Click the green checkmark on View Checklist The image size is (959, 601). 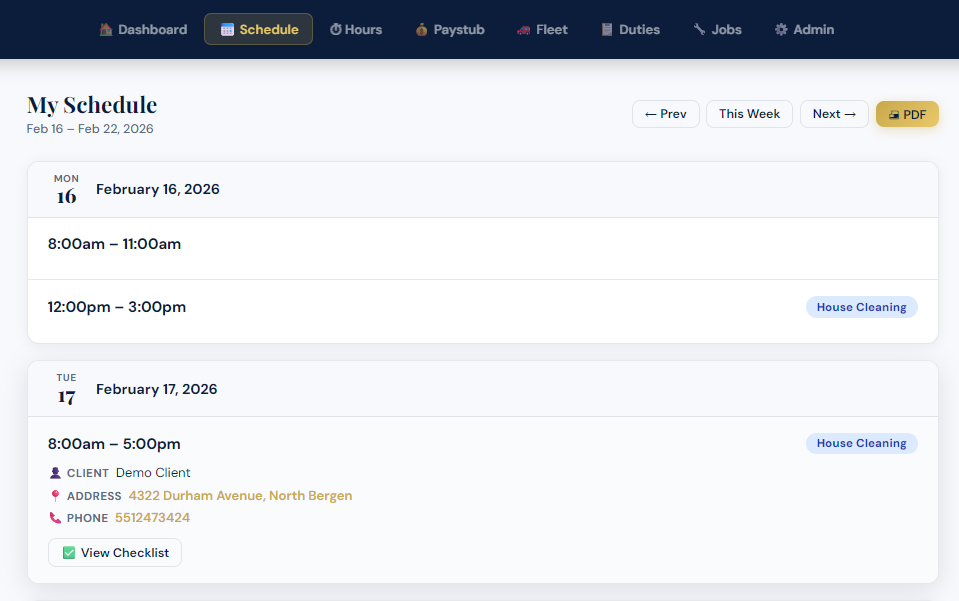pyautogui.click(x=69, y=553)
